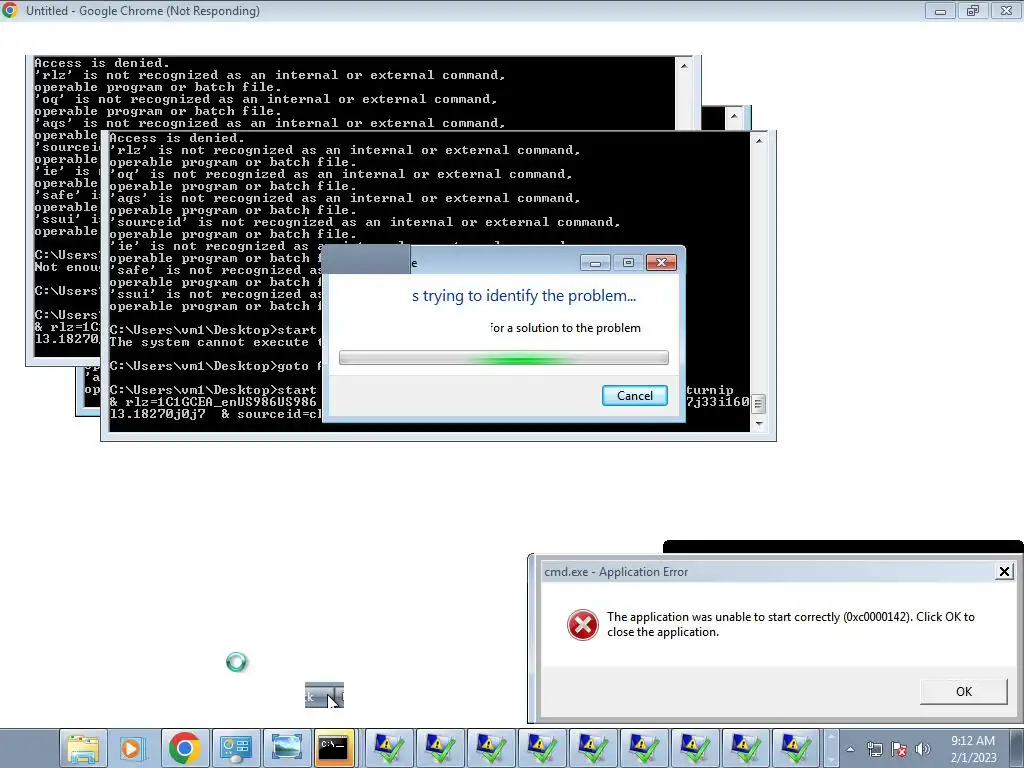The width and height of the screenshot is (1024, 768).
Task: Click the red error icon in dialog
Action: (x=583, y=625)
